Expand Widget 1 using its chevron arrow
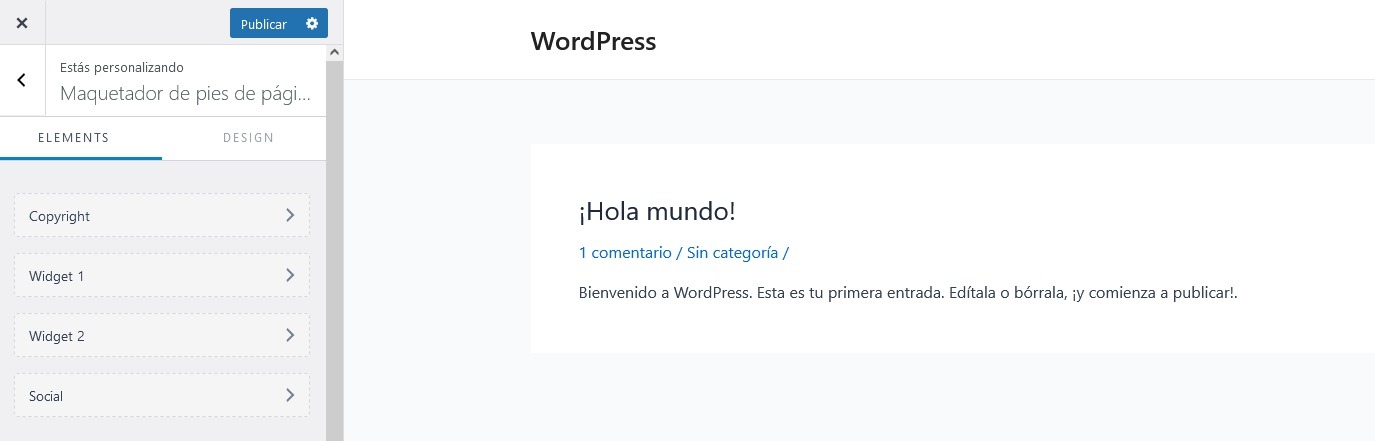 (x=290, y=275)
